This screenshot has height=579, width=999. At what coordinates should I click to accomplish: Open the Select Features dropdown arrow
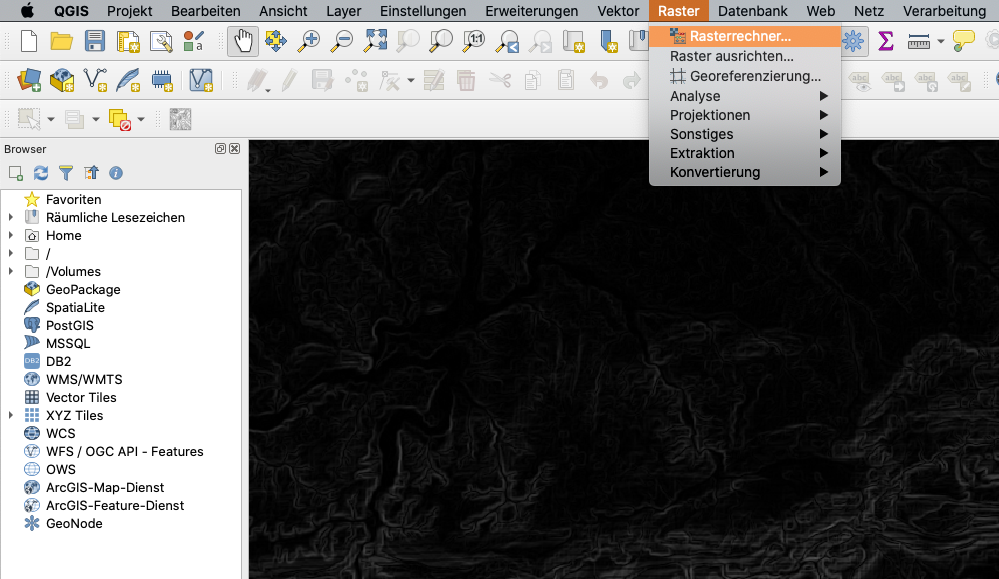(x=51, y=119)
